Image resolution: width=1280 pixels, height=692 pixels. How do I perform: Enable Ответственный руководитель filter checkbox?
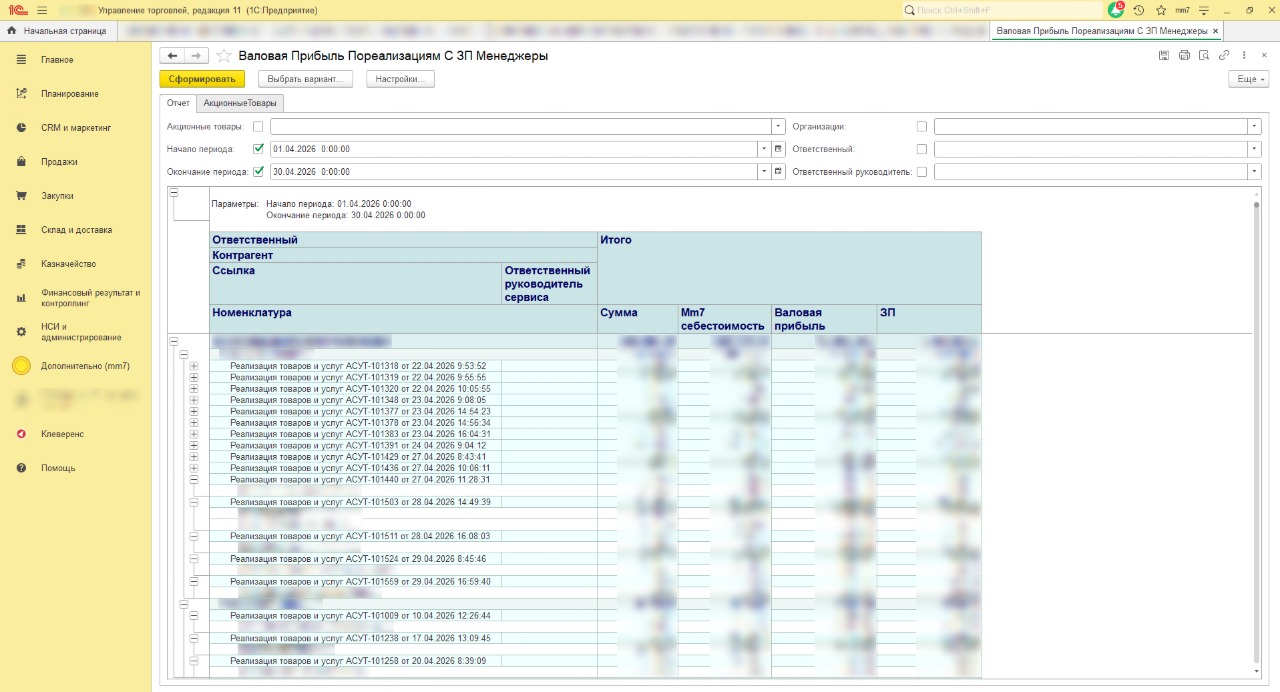coord(921,172)
